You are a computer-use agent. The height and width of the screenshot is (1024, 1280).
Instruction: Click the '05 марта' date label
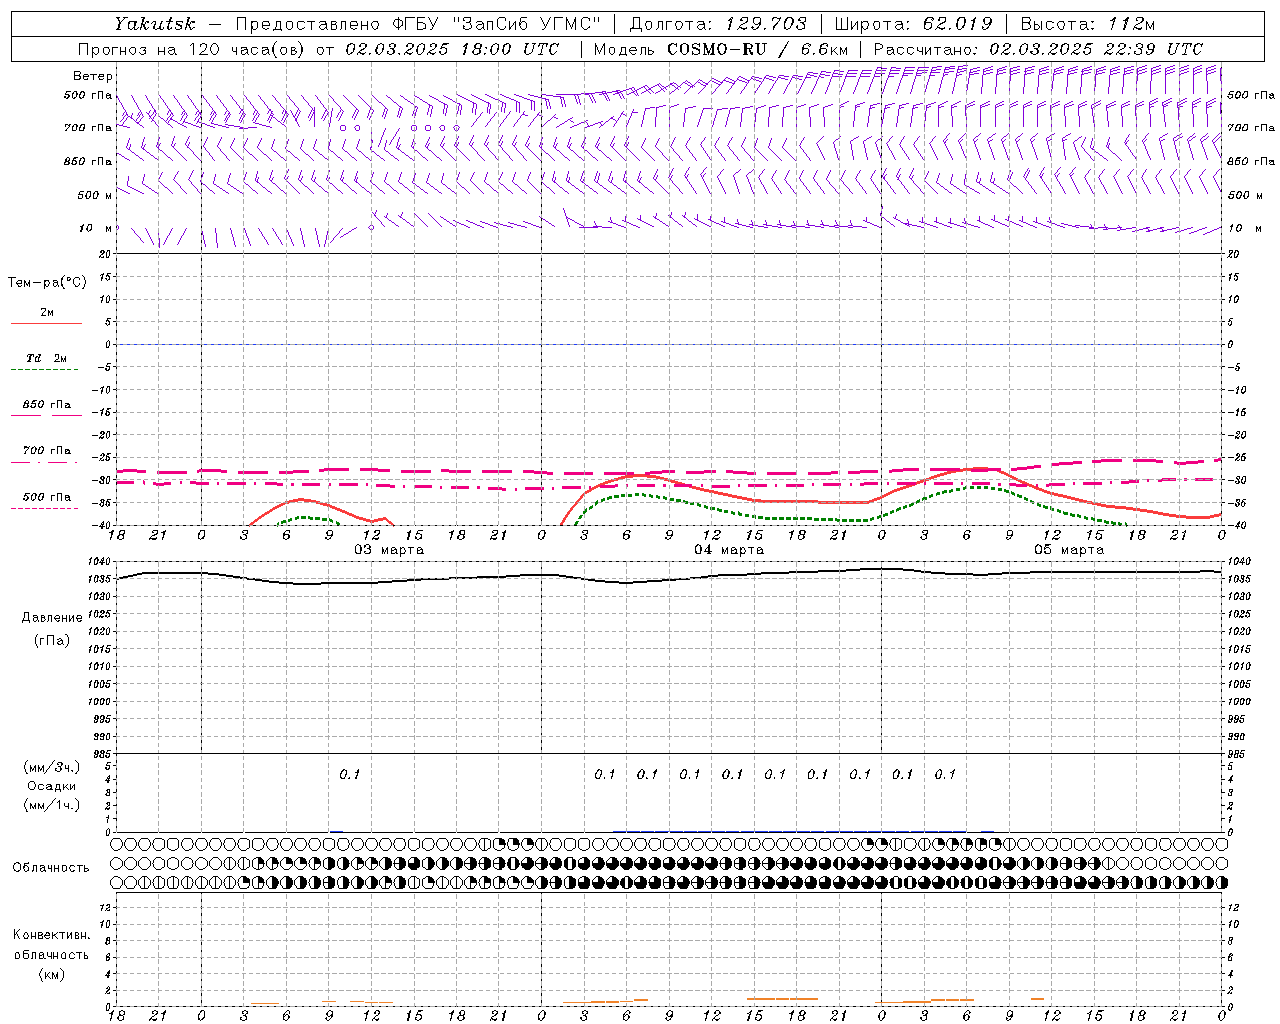(1069, 550)
